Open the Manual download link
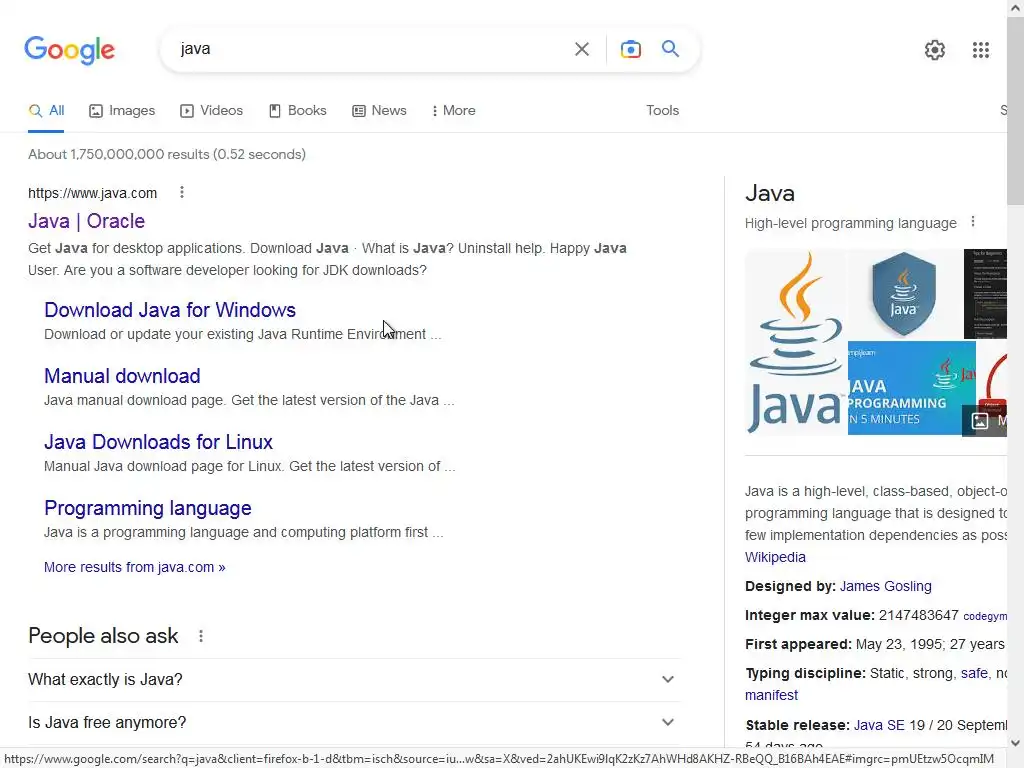The height and width of the screenshot is (768, 1024). coord(122,376)
